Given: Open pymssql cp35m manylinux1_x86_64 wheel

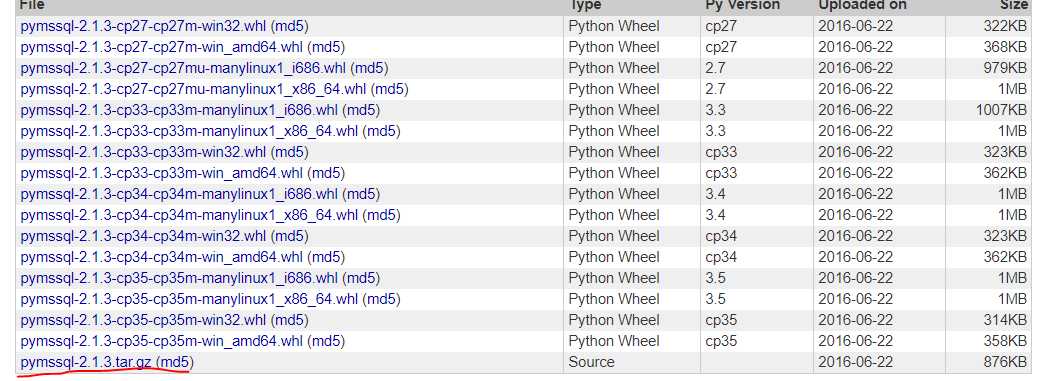Looking at the screenshot, I should point(190,299).
